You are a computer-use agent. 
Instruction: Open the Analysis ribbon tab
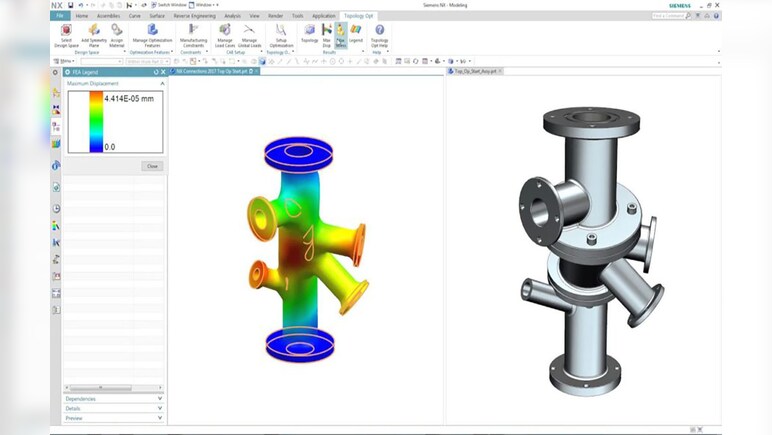tap(232, 16)
